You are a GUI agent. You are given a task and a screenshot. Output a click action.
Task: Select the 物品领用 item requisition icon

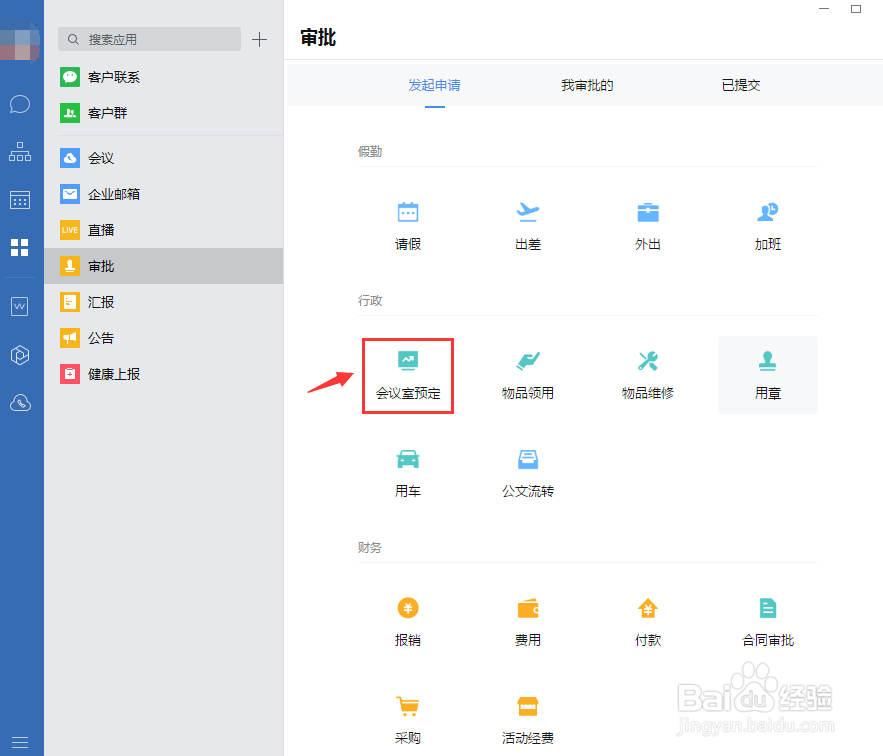(527, 373)
